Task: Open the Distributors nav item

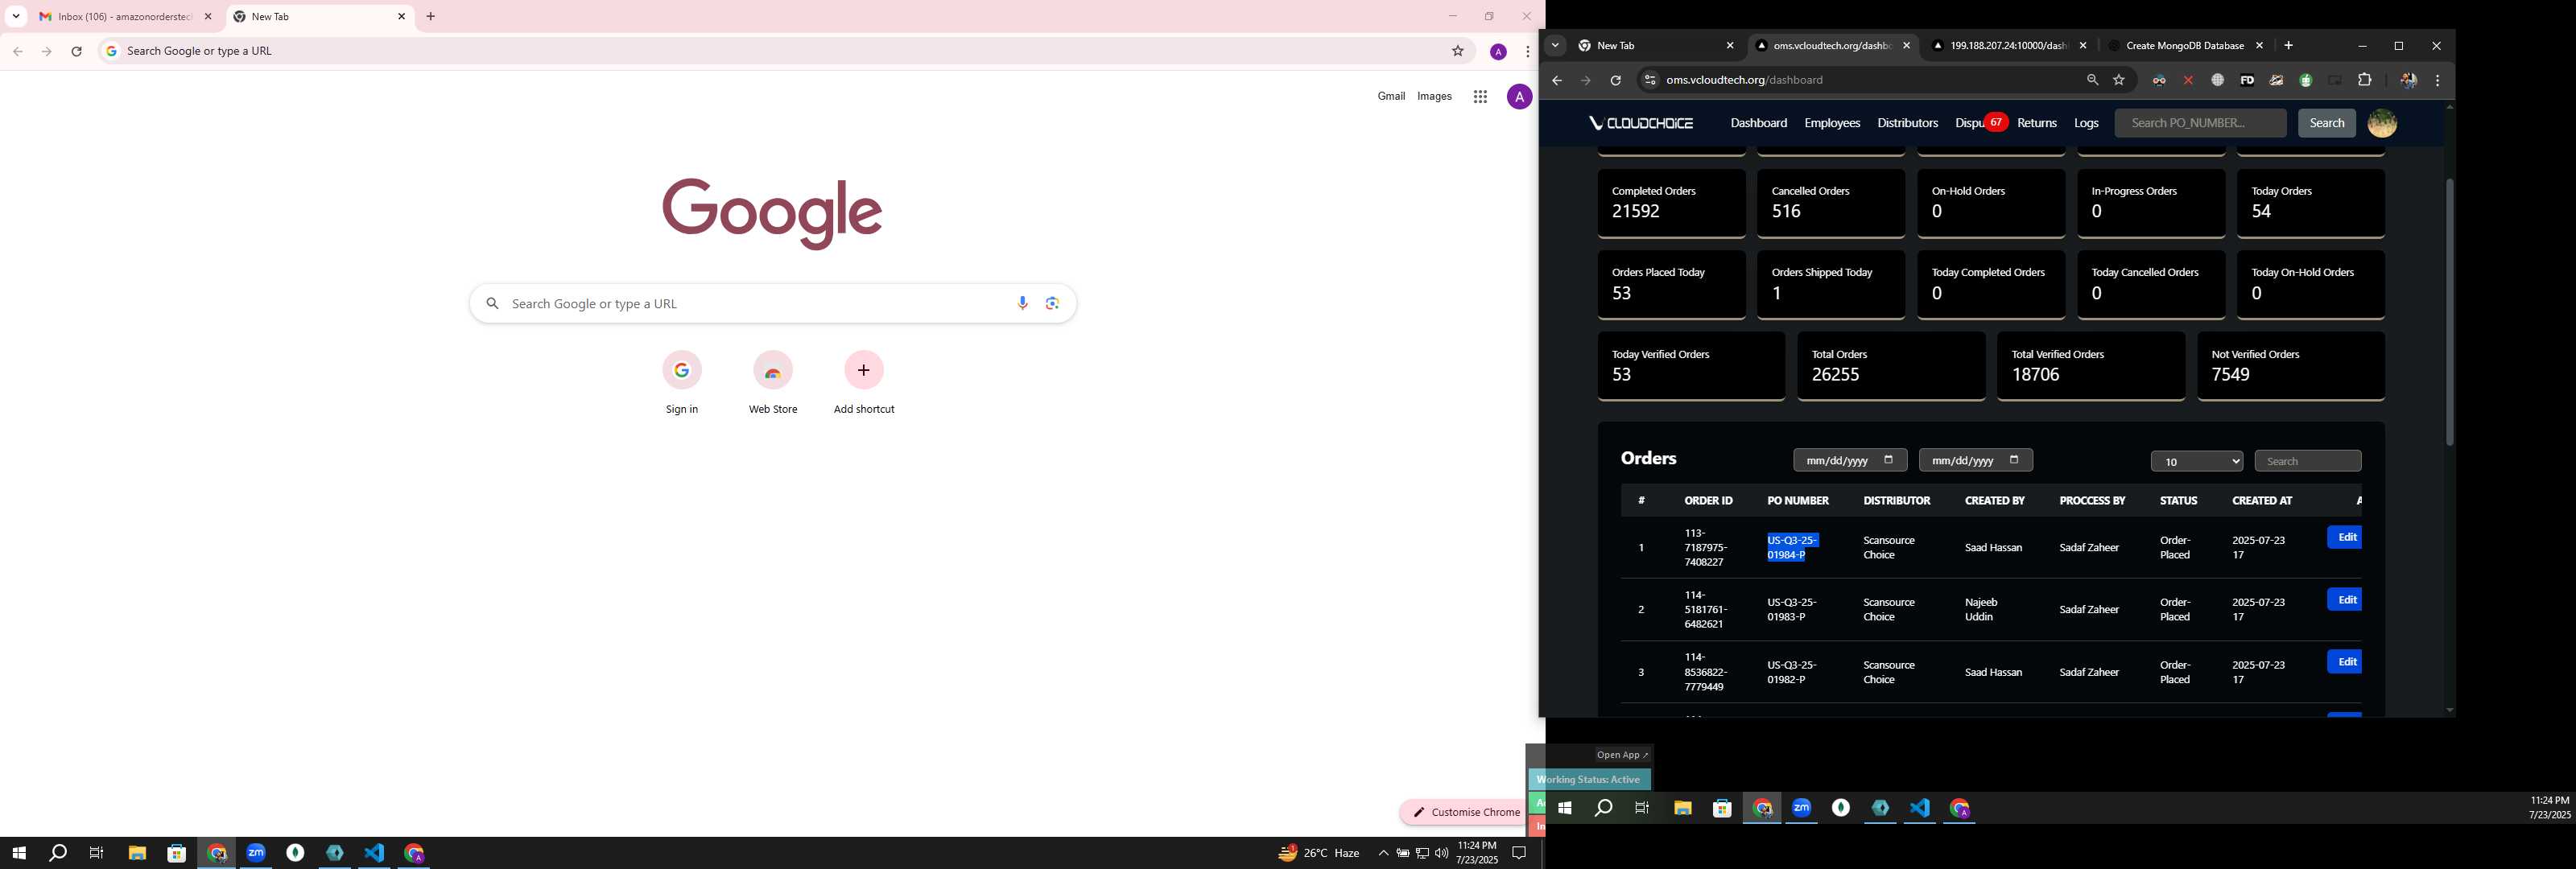Action: pyautogui.click(x=1907, y=123)
